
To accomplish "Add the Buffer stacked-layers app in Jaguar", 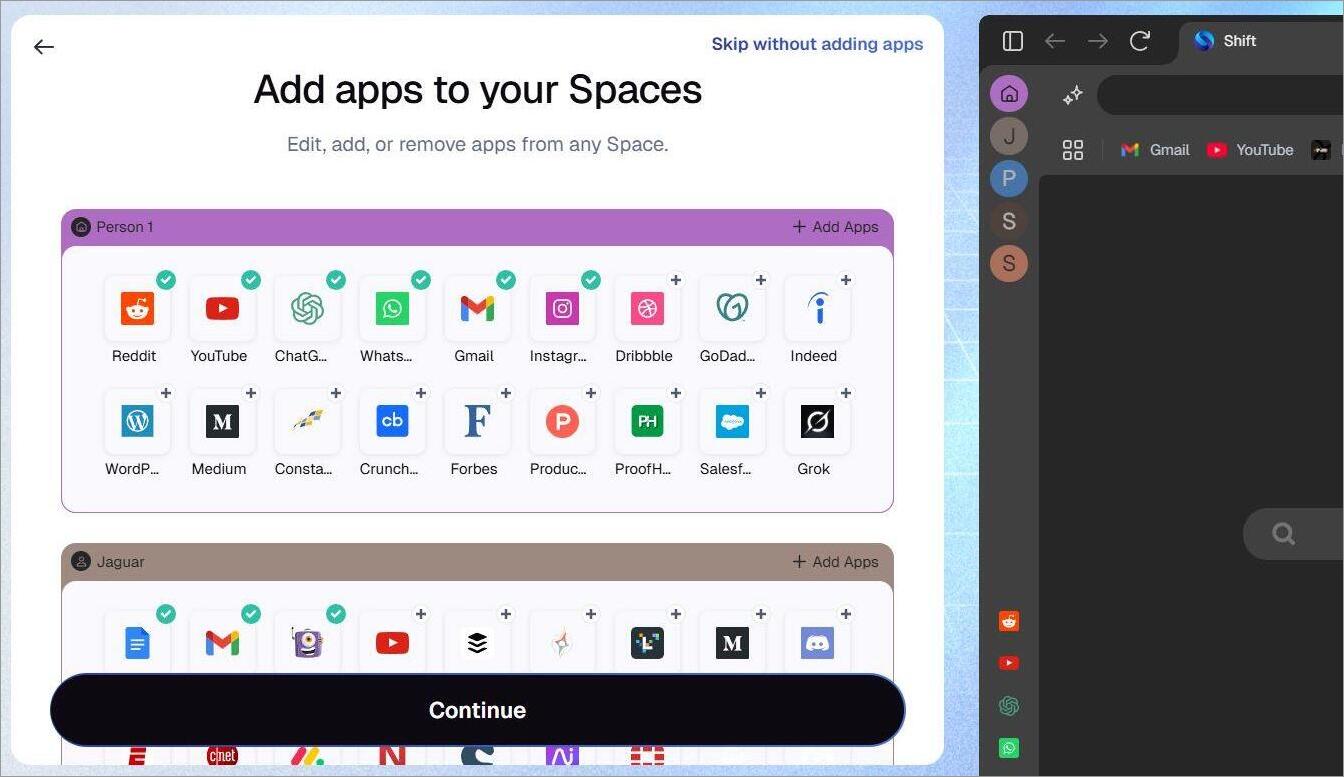I will [506, 614].
